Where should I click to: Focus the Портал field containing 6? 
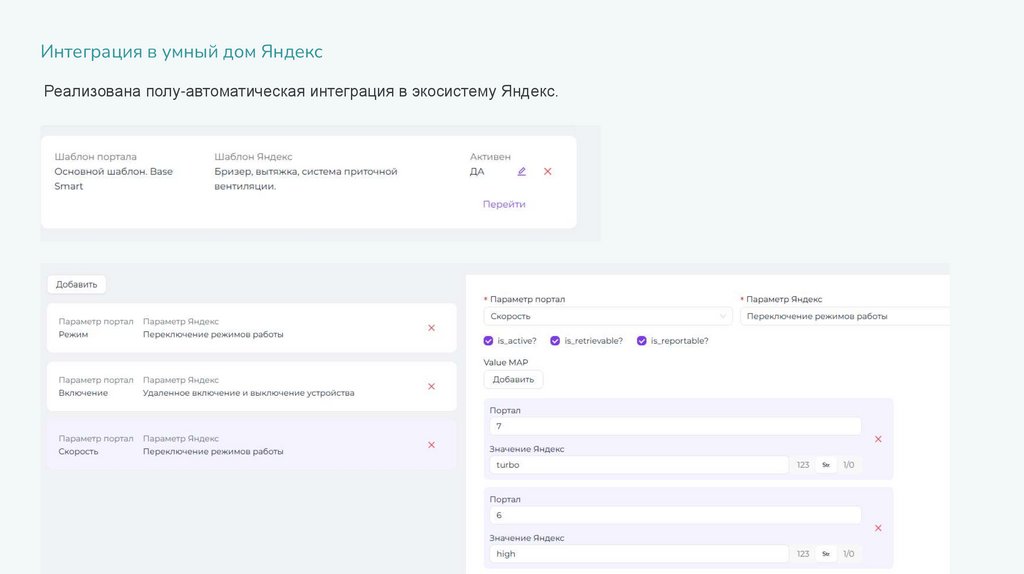675,515
